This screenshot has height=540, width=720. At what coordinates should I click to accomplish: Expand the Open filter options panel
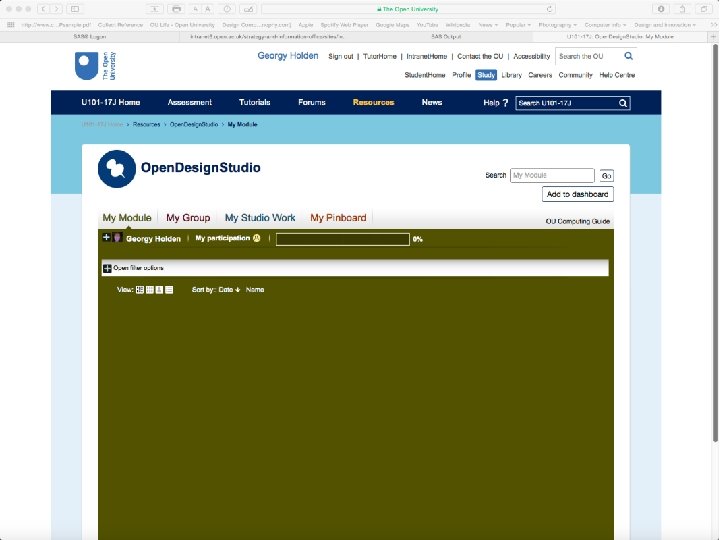(107, 268)
